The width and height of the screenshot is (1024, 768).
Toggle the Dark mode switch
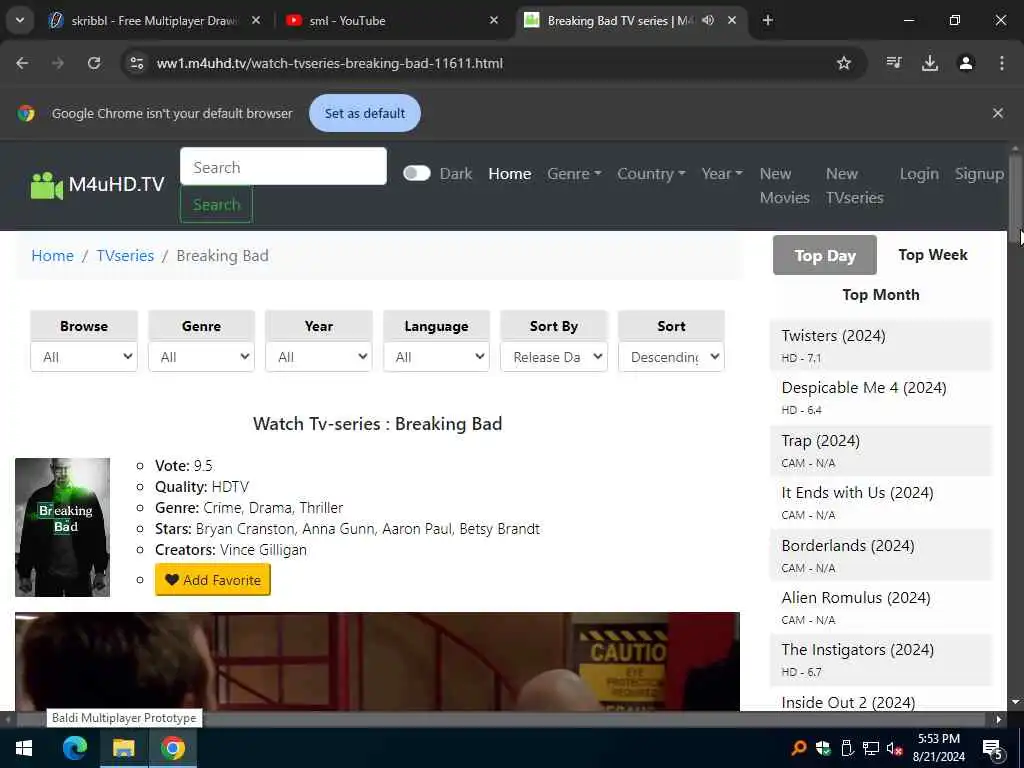pyautogui.click(x=417, y=173)
